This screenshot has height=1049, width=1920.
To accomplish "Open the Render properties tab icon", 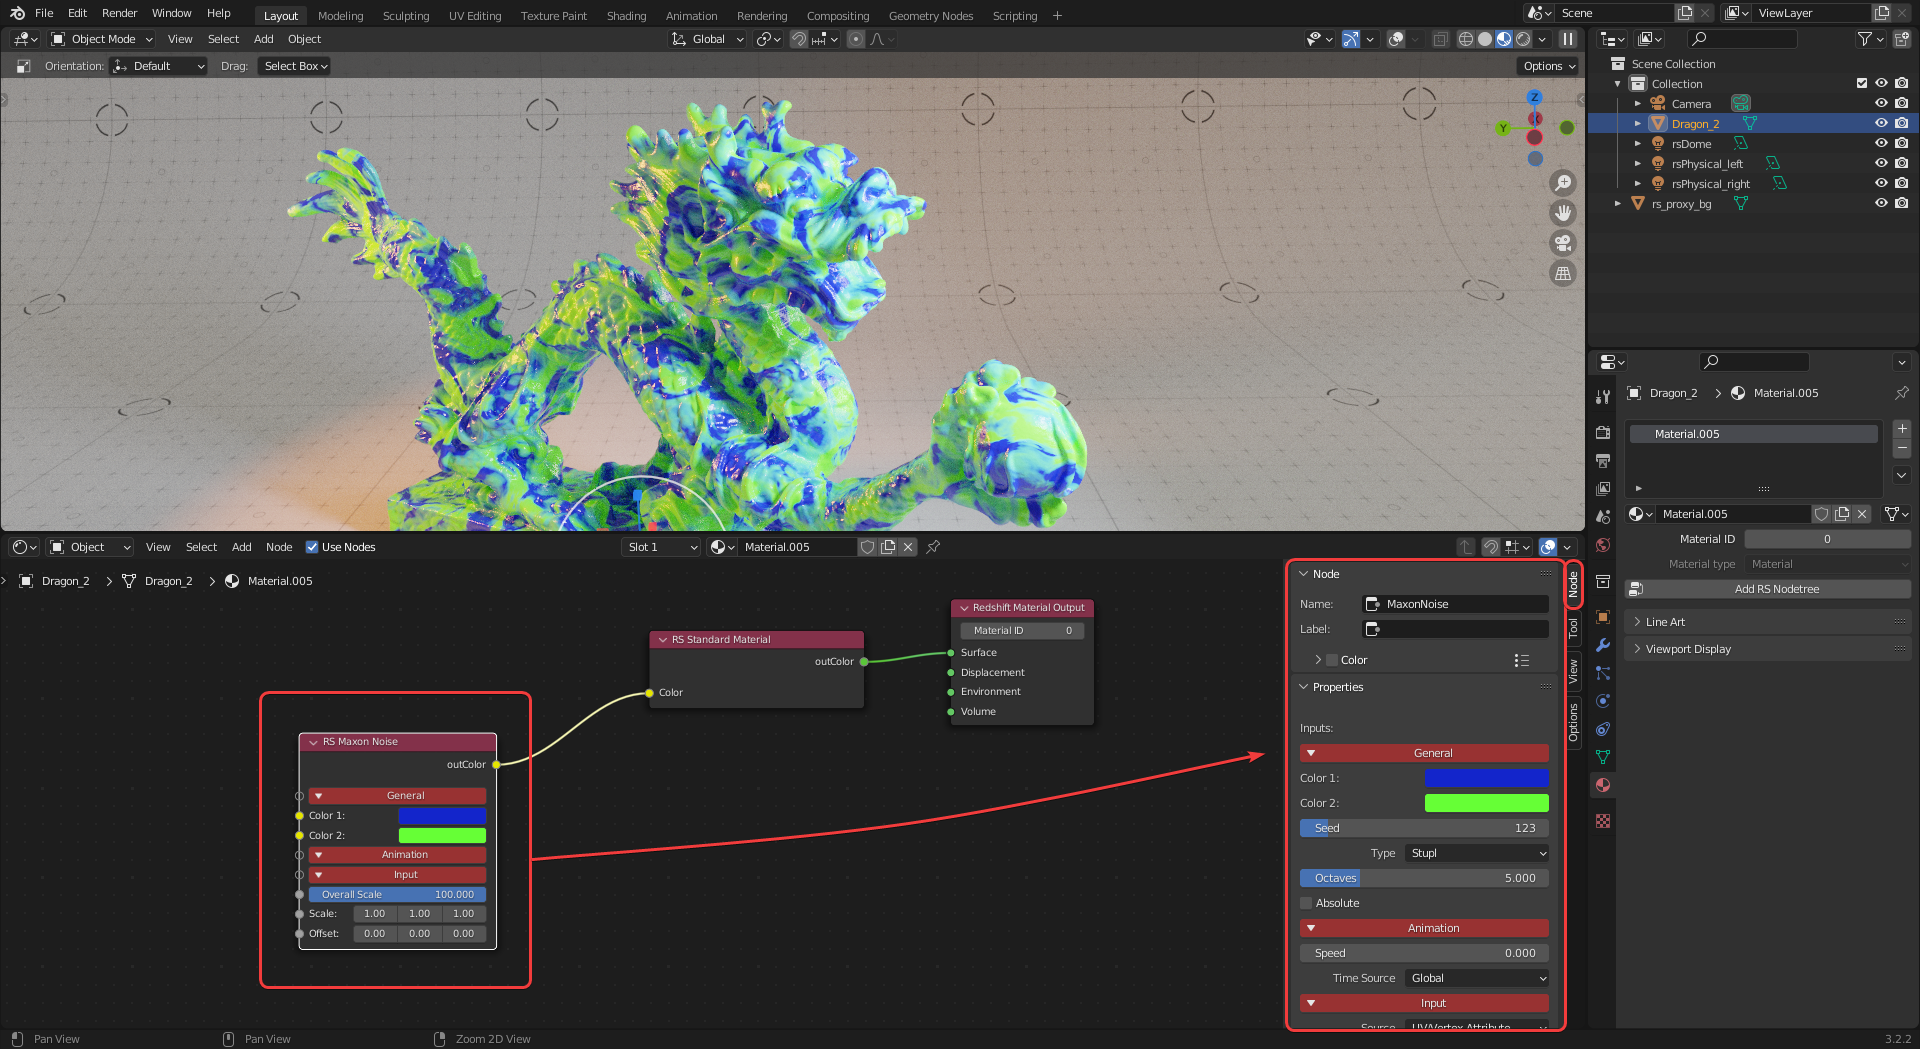I will (x=1603, y=432).
